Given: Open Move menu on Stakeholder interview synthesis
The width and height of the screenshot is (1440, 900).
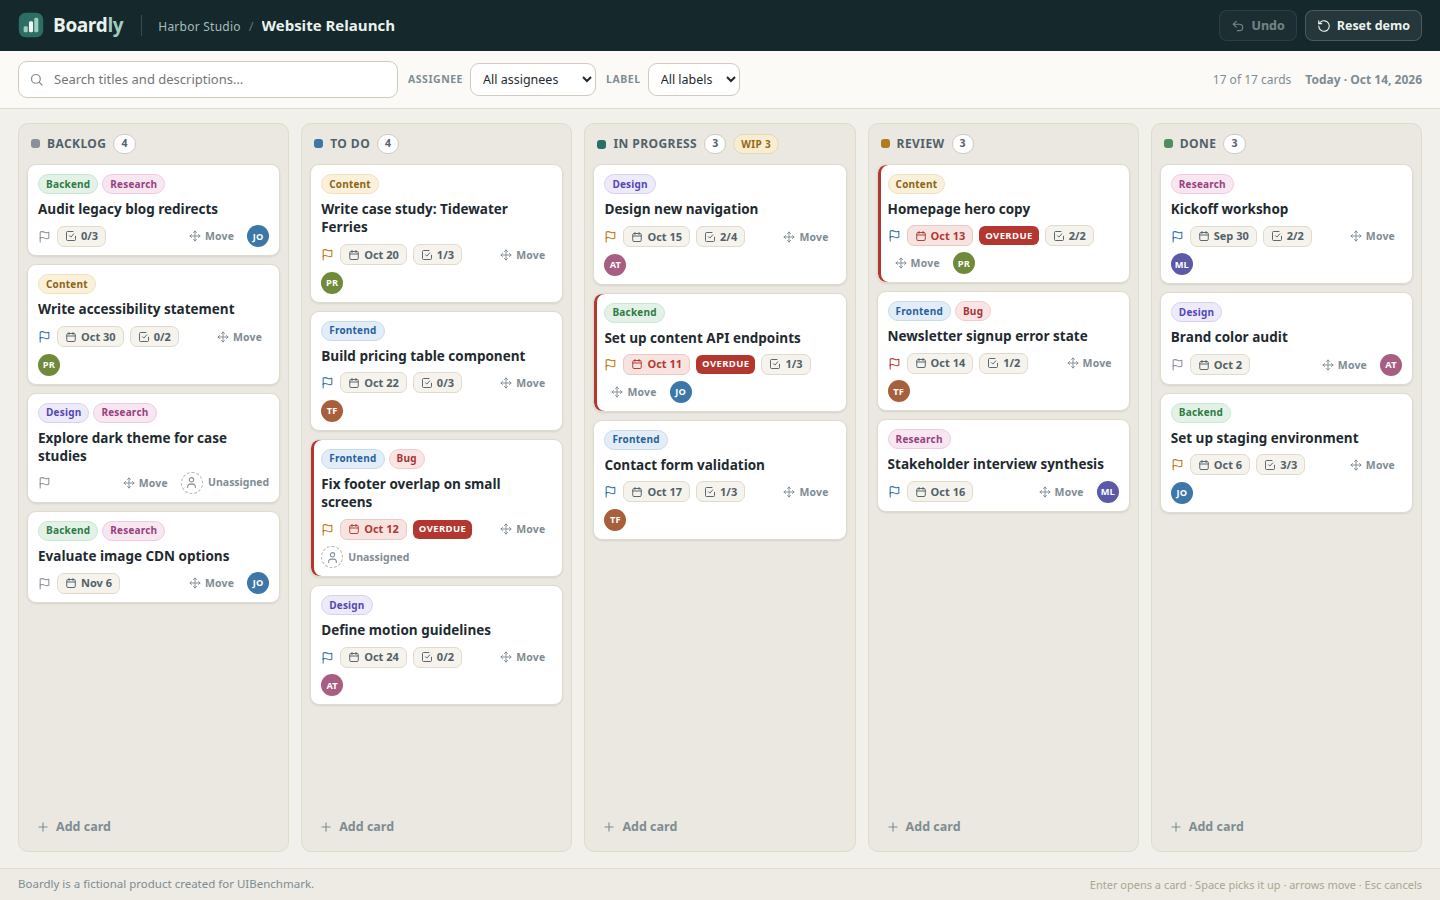Looking at the screenshot, I should (x=1061, y=492).
